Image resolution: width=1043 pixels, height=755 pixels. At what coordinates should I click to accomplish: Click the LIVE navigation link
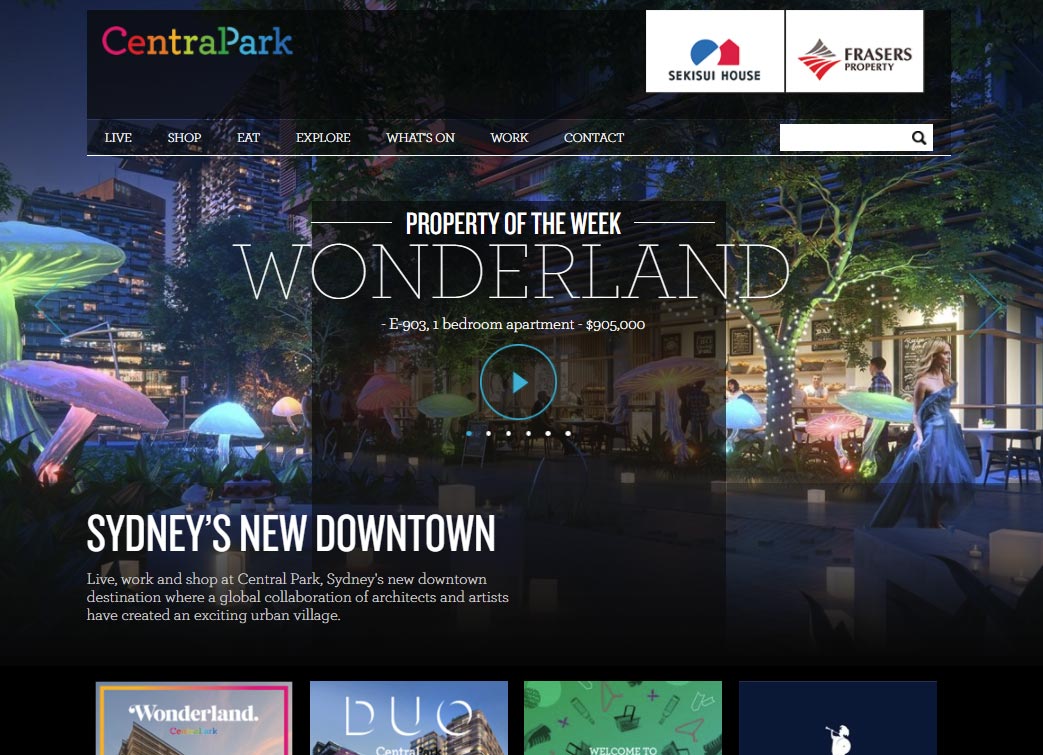118,138
